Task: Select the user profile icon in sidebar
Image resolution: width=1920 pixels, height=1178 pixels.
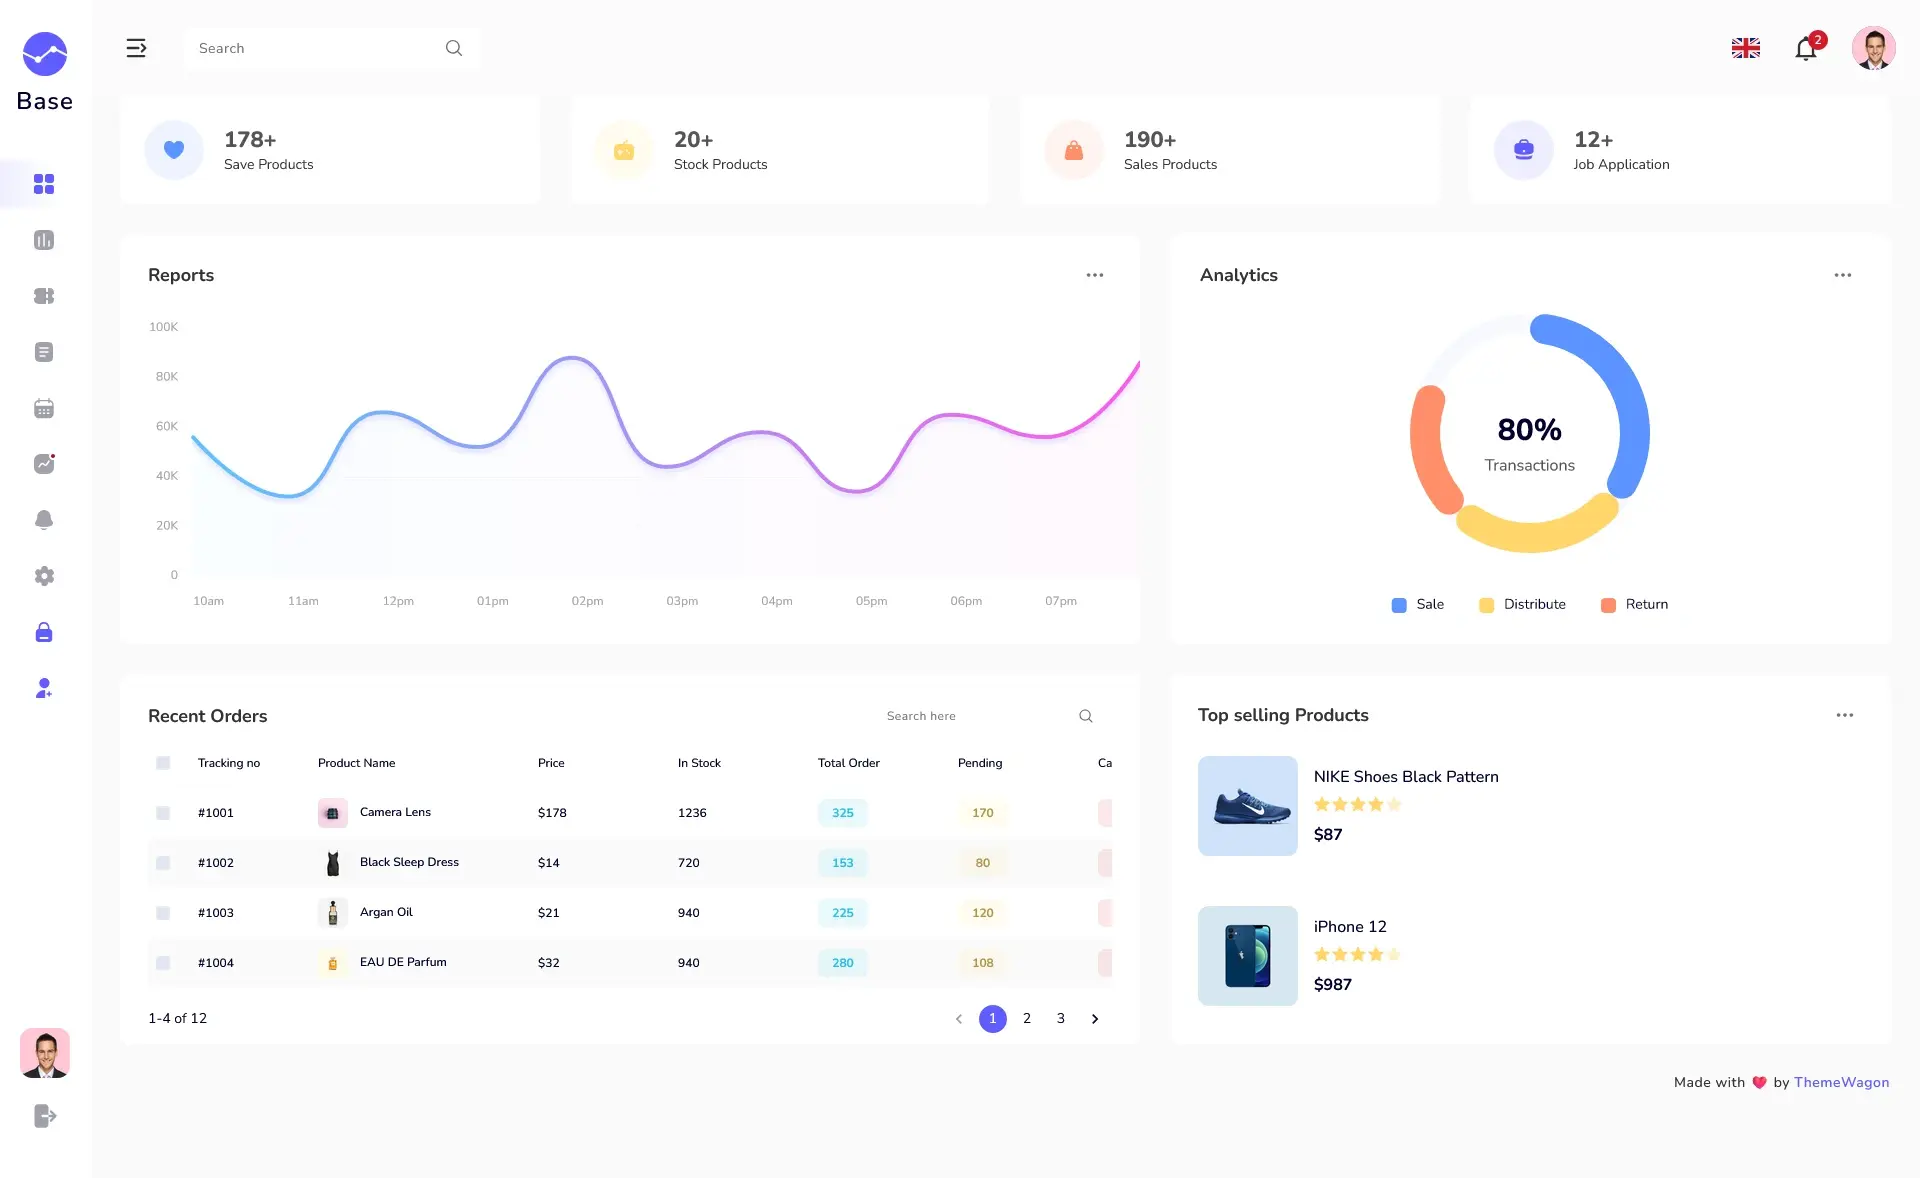Action: point(43,688)
